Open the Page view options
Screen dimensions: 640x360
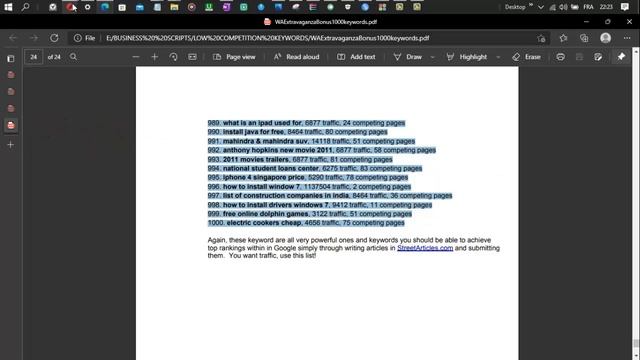click(x=234, y=57)
